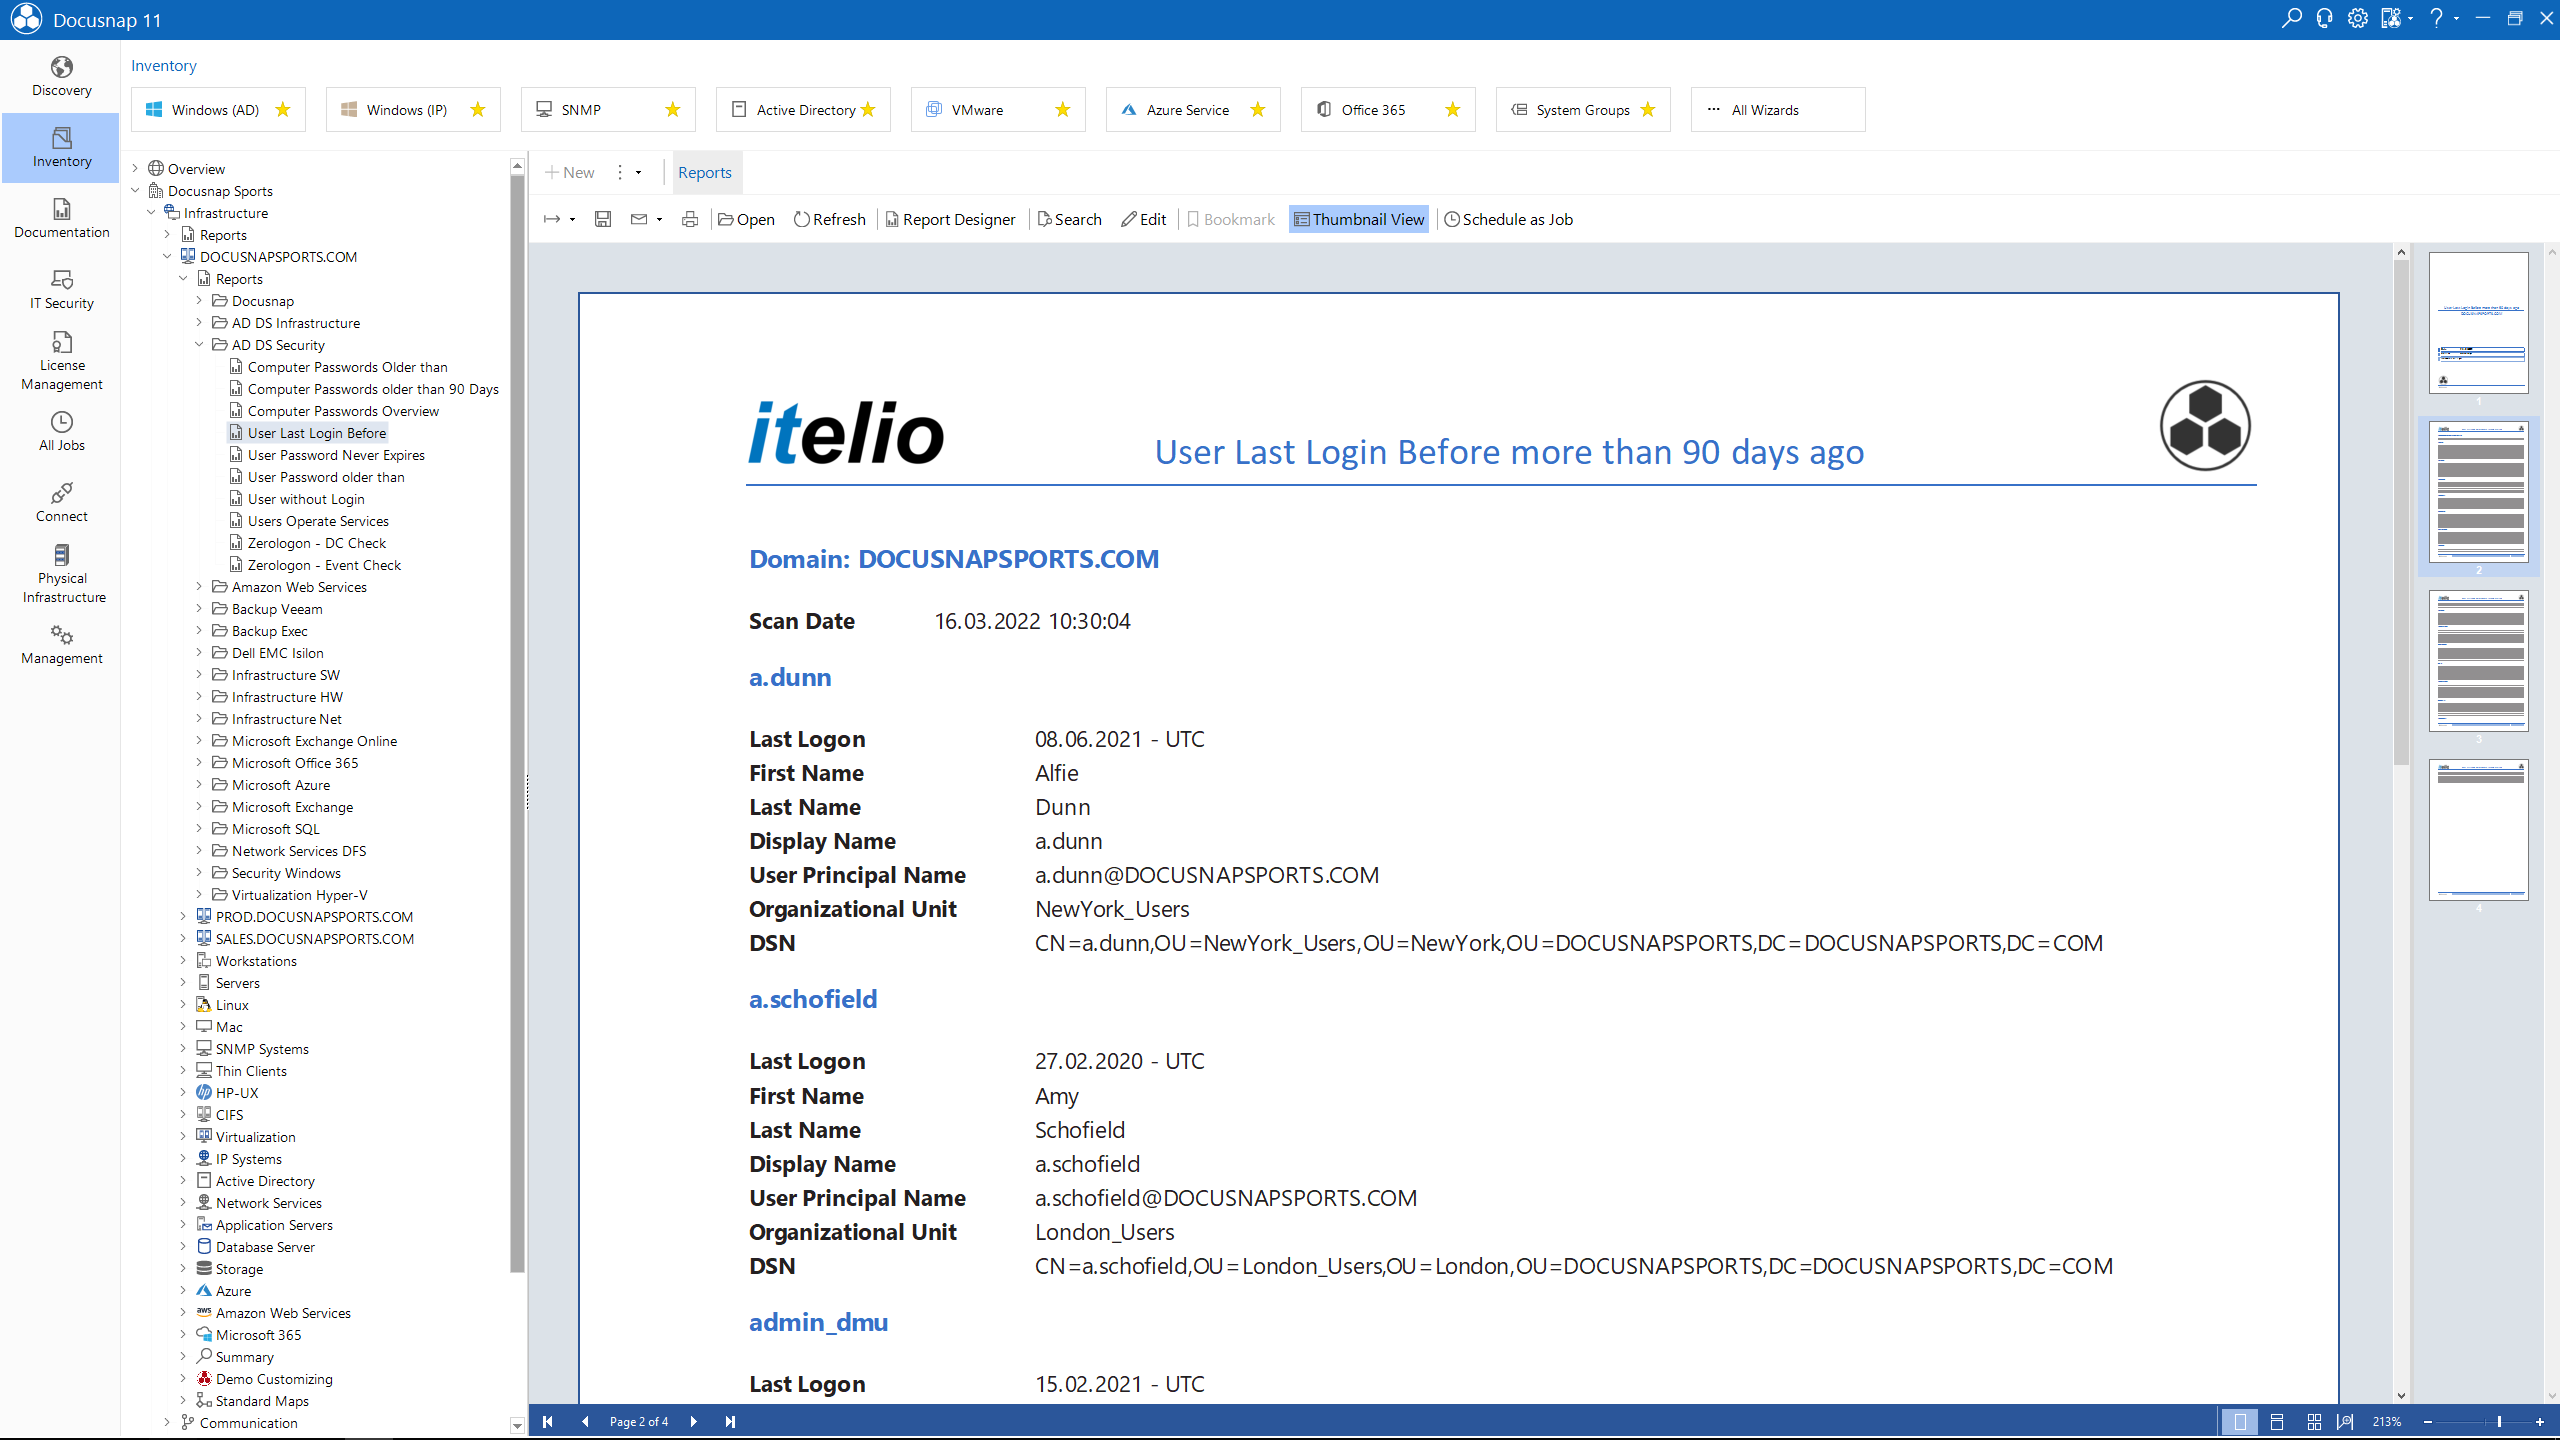
Task: Open the Report Designer
Action: click(x=951, y=219)
